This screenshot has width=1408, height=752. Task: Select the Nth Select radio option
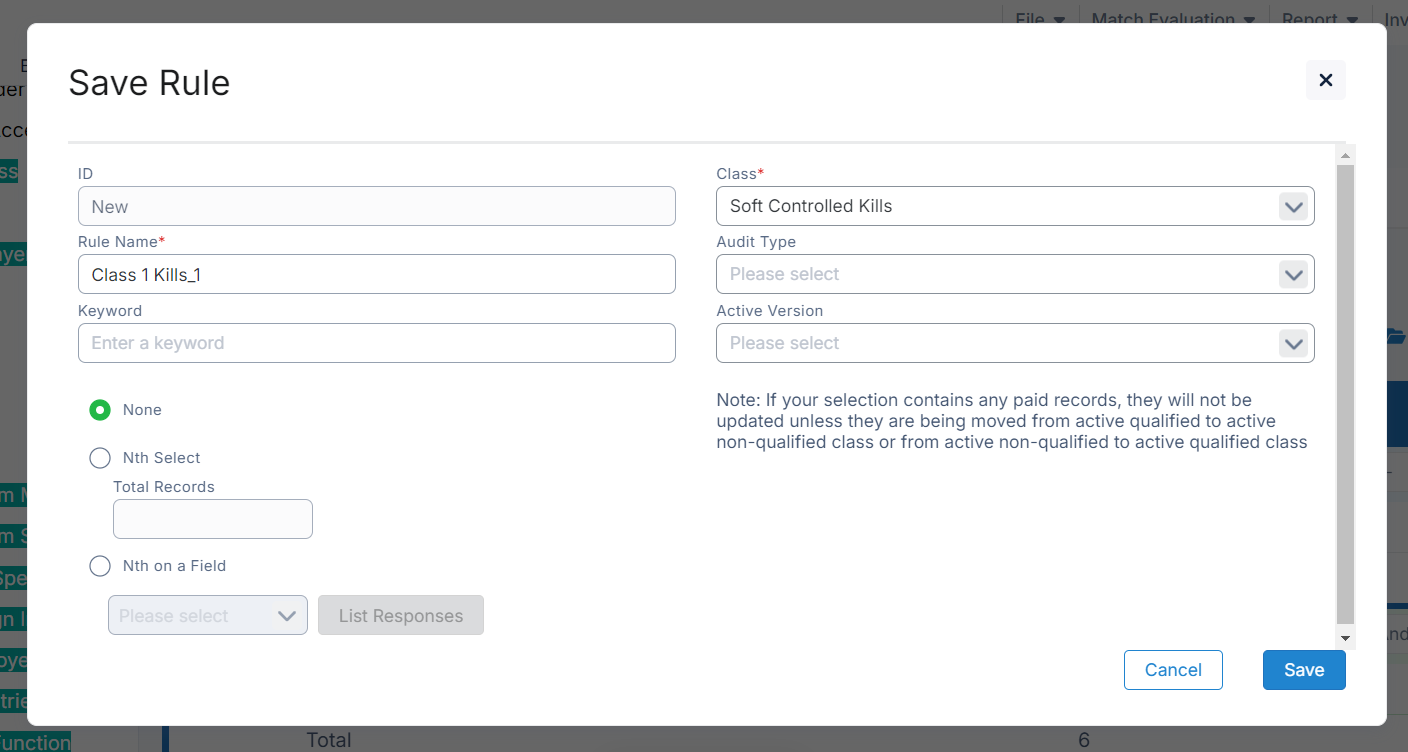[100, 458]
